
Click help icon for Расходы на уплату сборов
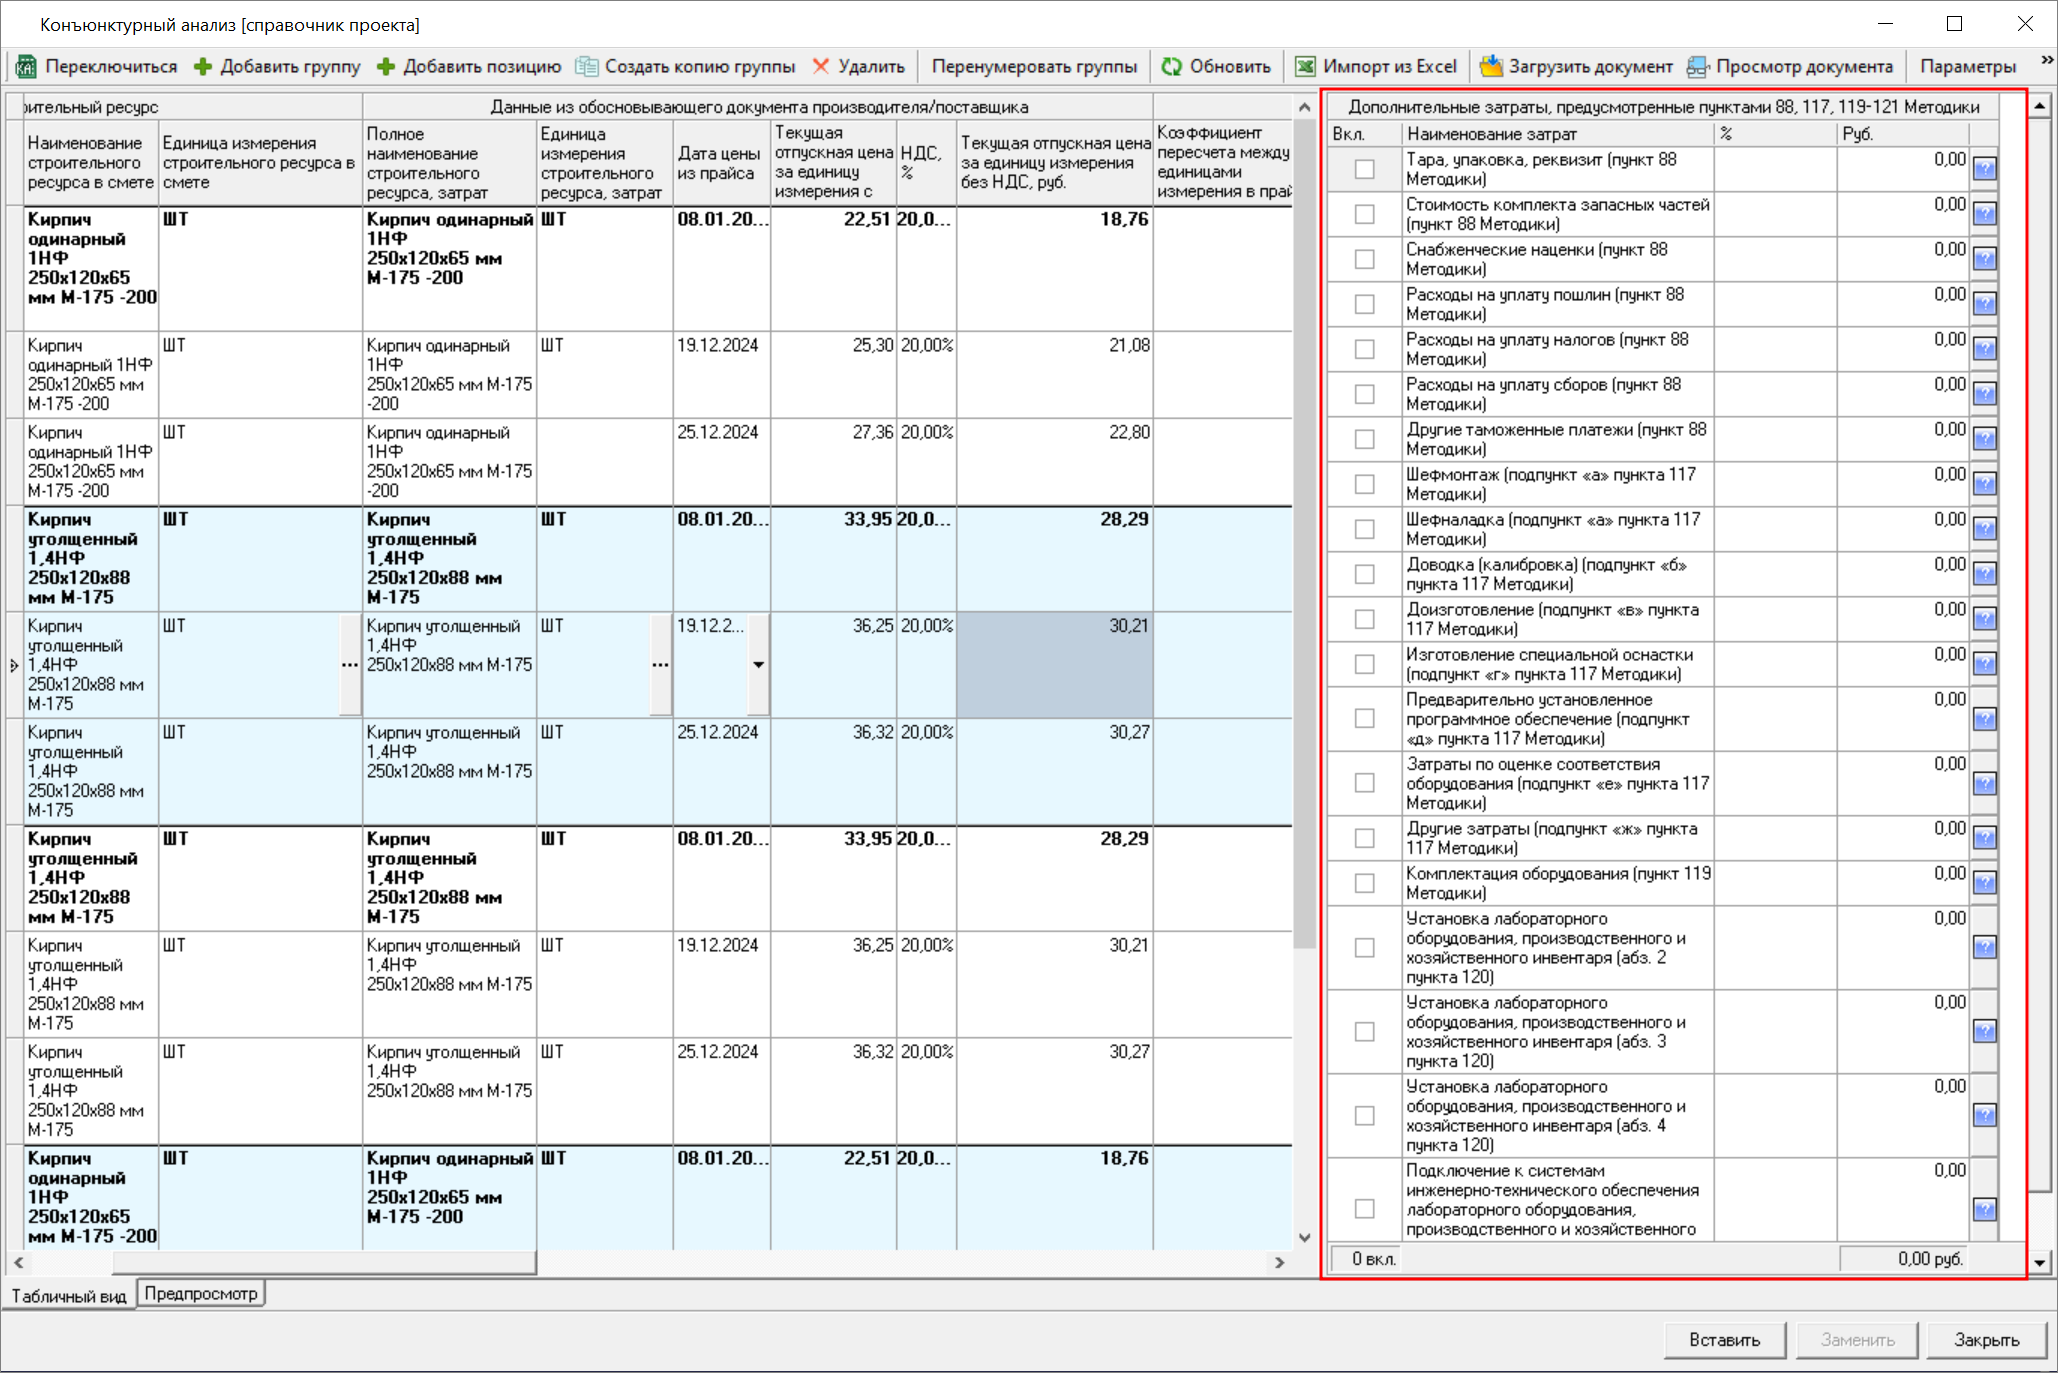click(1985, 394)
